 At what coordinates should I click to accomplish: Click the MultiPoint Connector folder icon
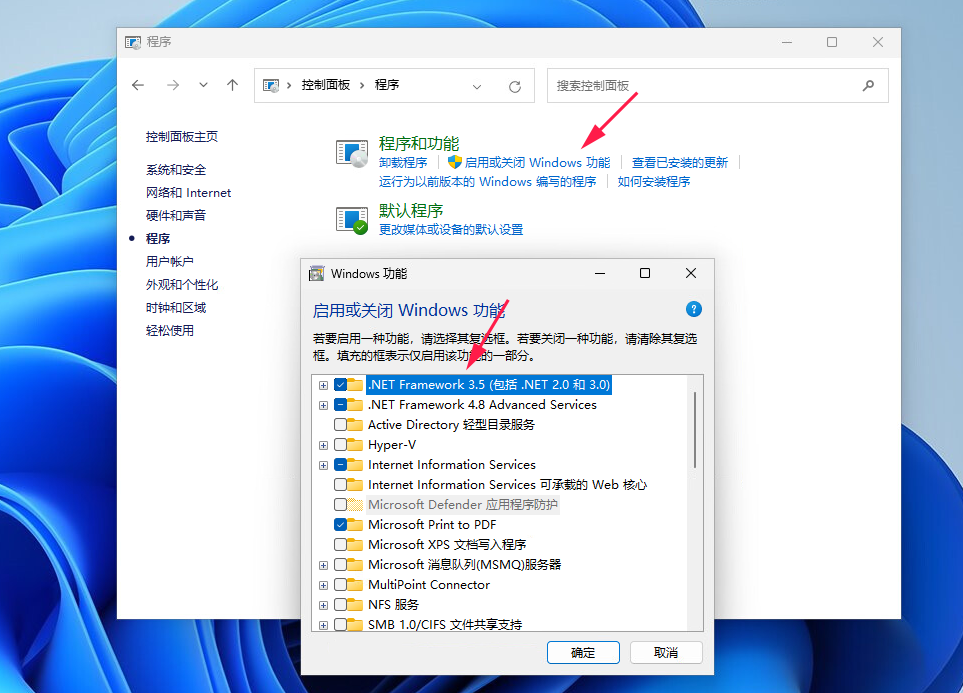(x=355, y=584)
